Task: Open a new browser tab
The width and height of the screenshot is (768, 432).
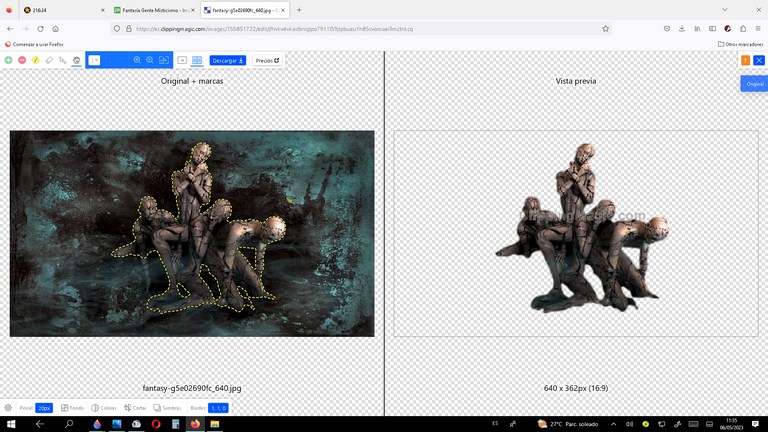Action: [x=299, y=10]
